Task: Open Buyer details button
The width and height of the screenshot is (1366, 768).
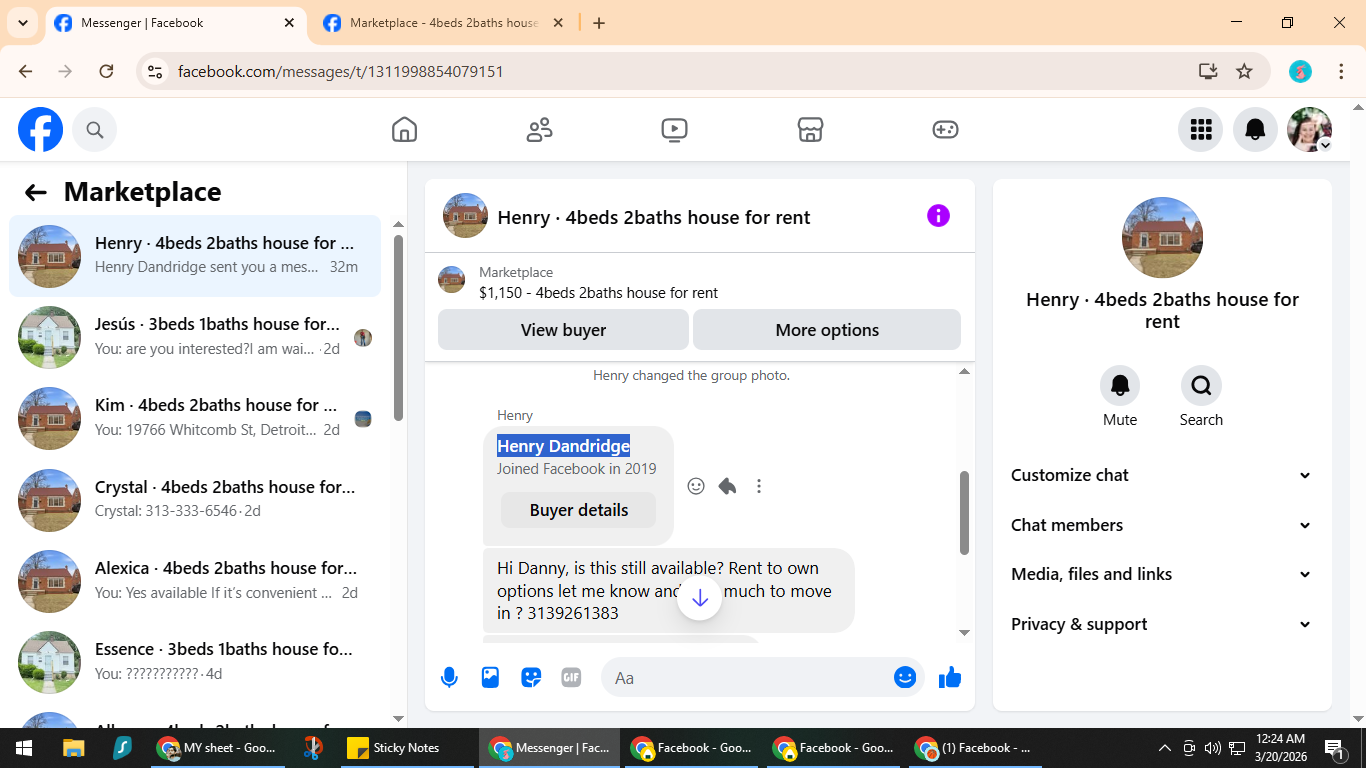Action: click(579, 510)
